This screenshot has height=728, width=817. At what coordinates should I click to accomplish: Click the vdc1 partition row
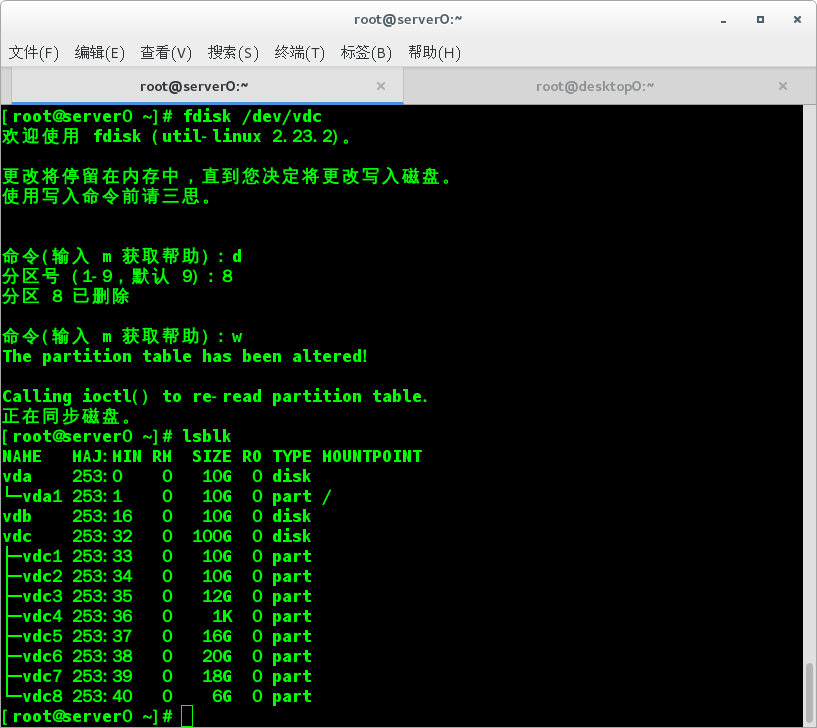point(157,556)
